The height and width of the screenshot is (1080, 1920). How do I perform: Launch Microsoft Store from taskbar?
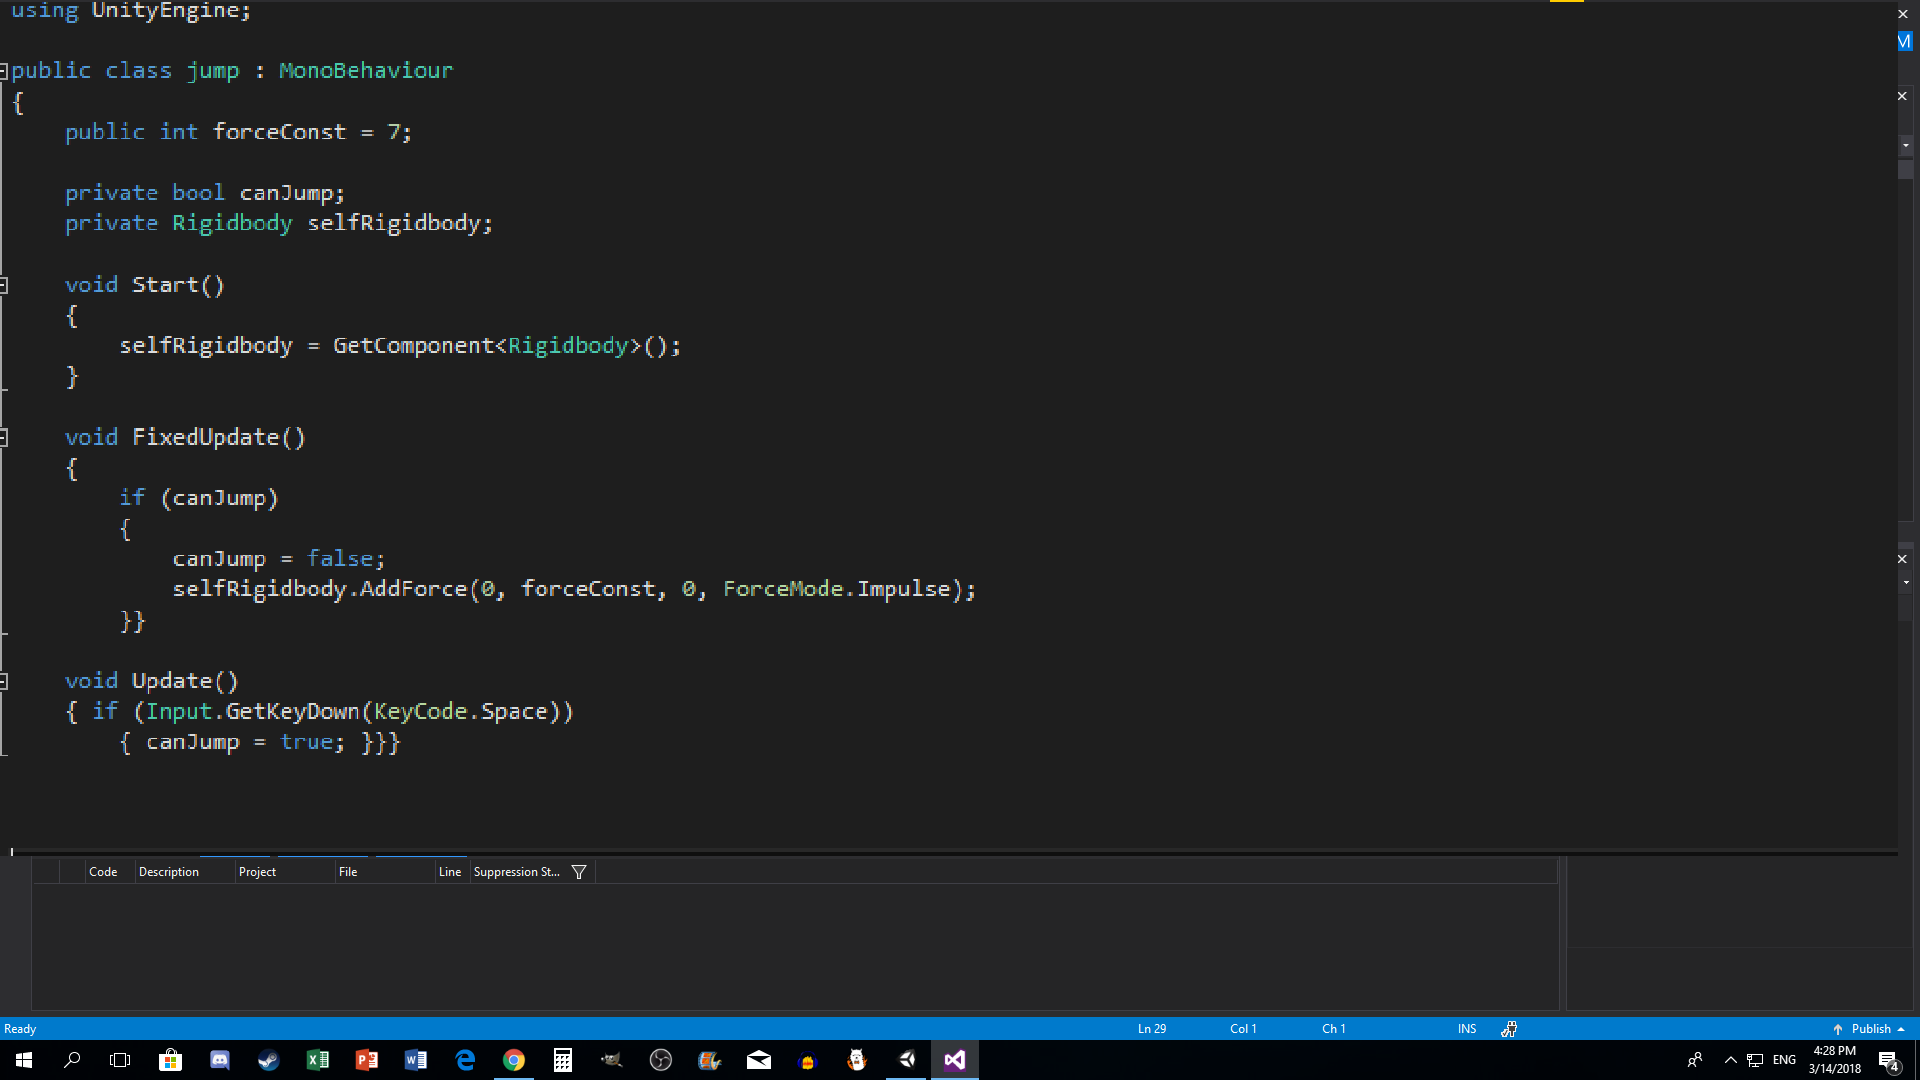tap(170, 1060)
